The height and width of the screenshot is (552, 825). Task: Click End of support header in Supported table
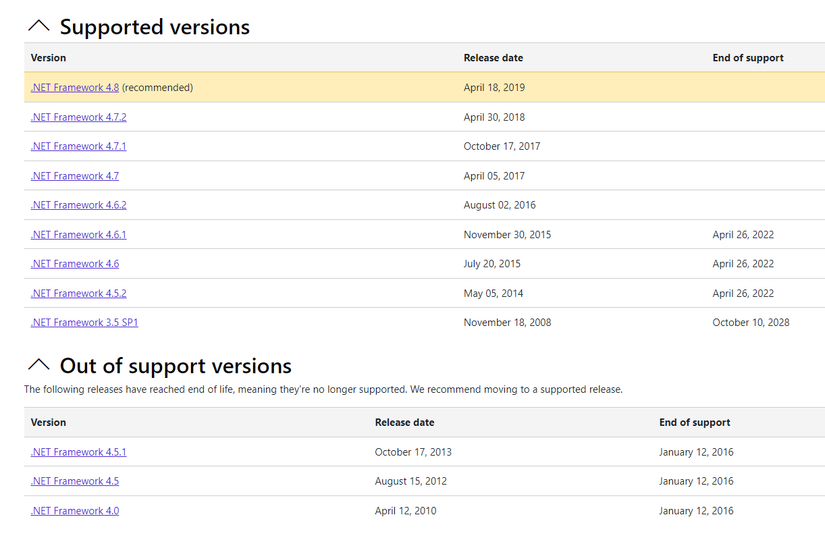748,58
